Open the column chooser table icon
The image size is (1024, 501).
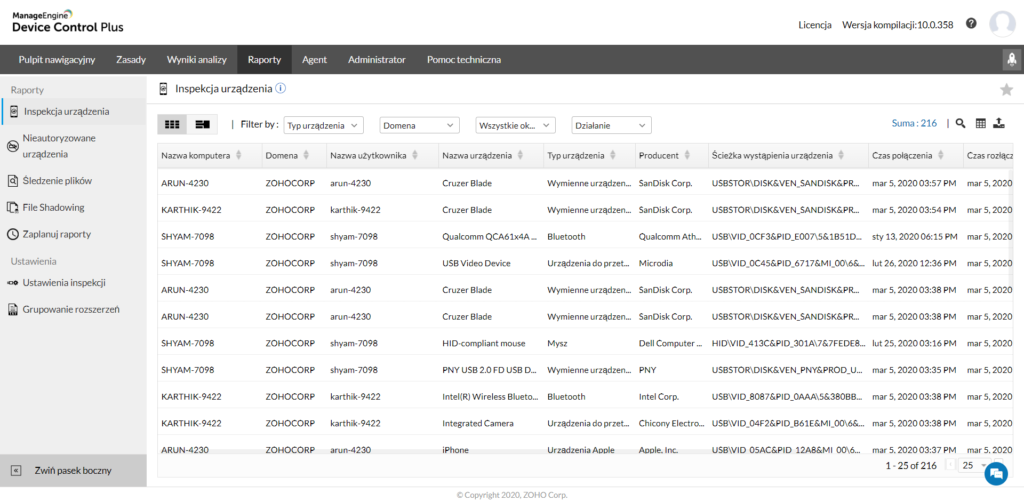pos(980,124)
